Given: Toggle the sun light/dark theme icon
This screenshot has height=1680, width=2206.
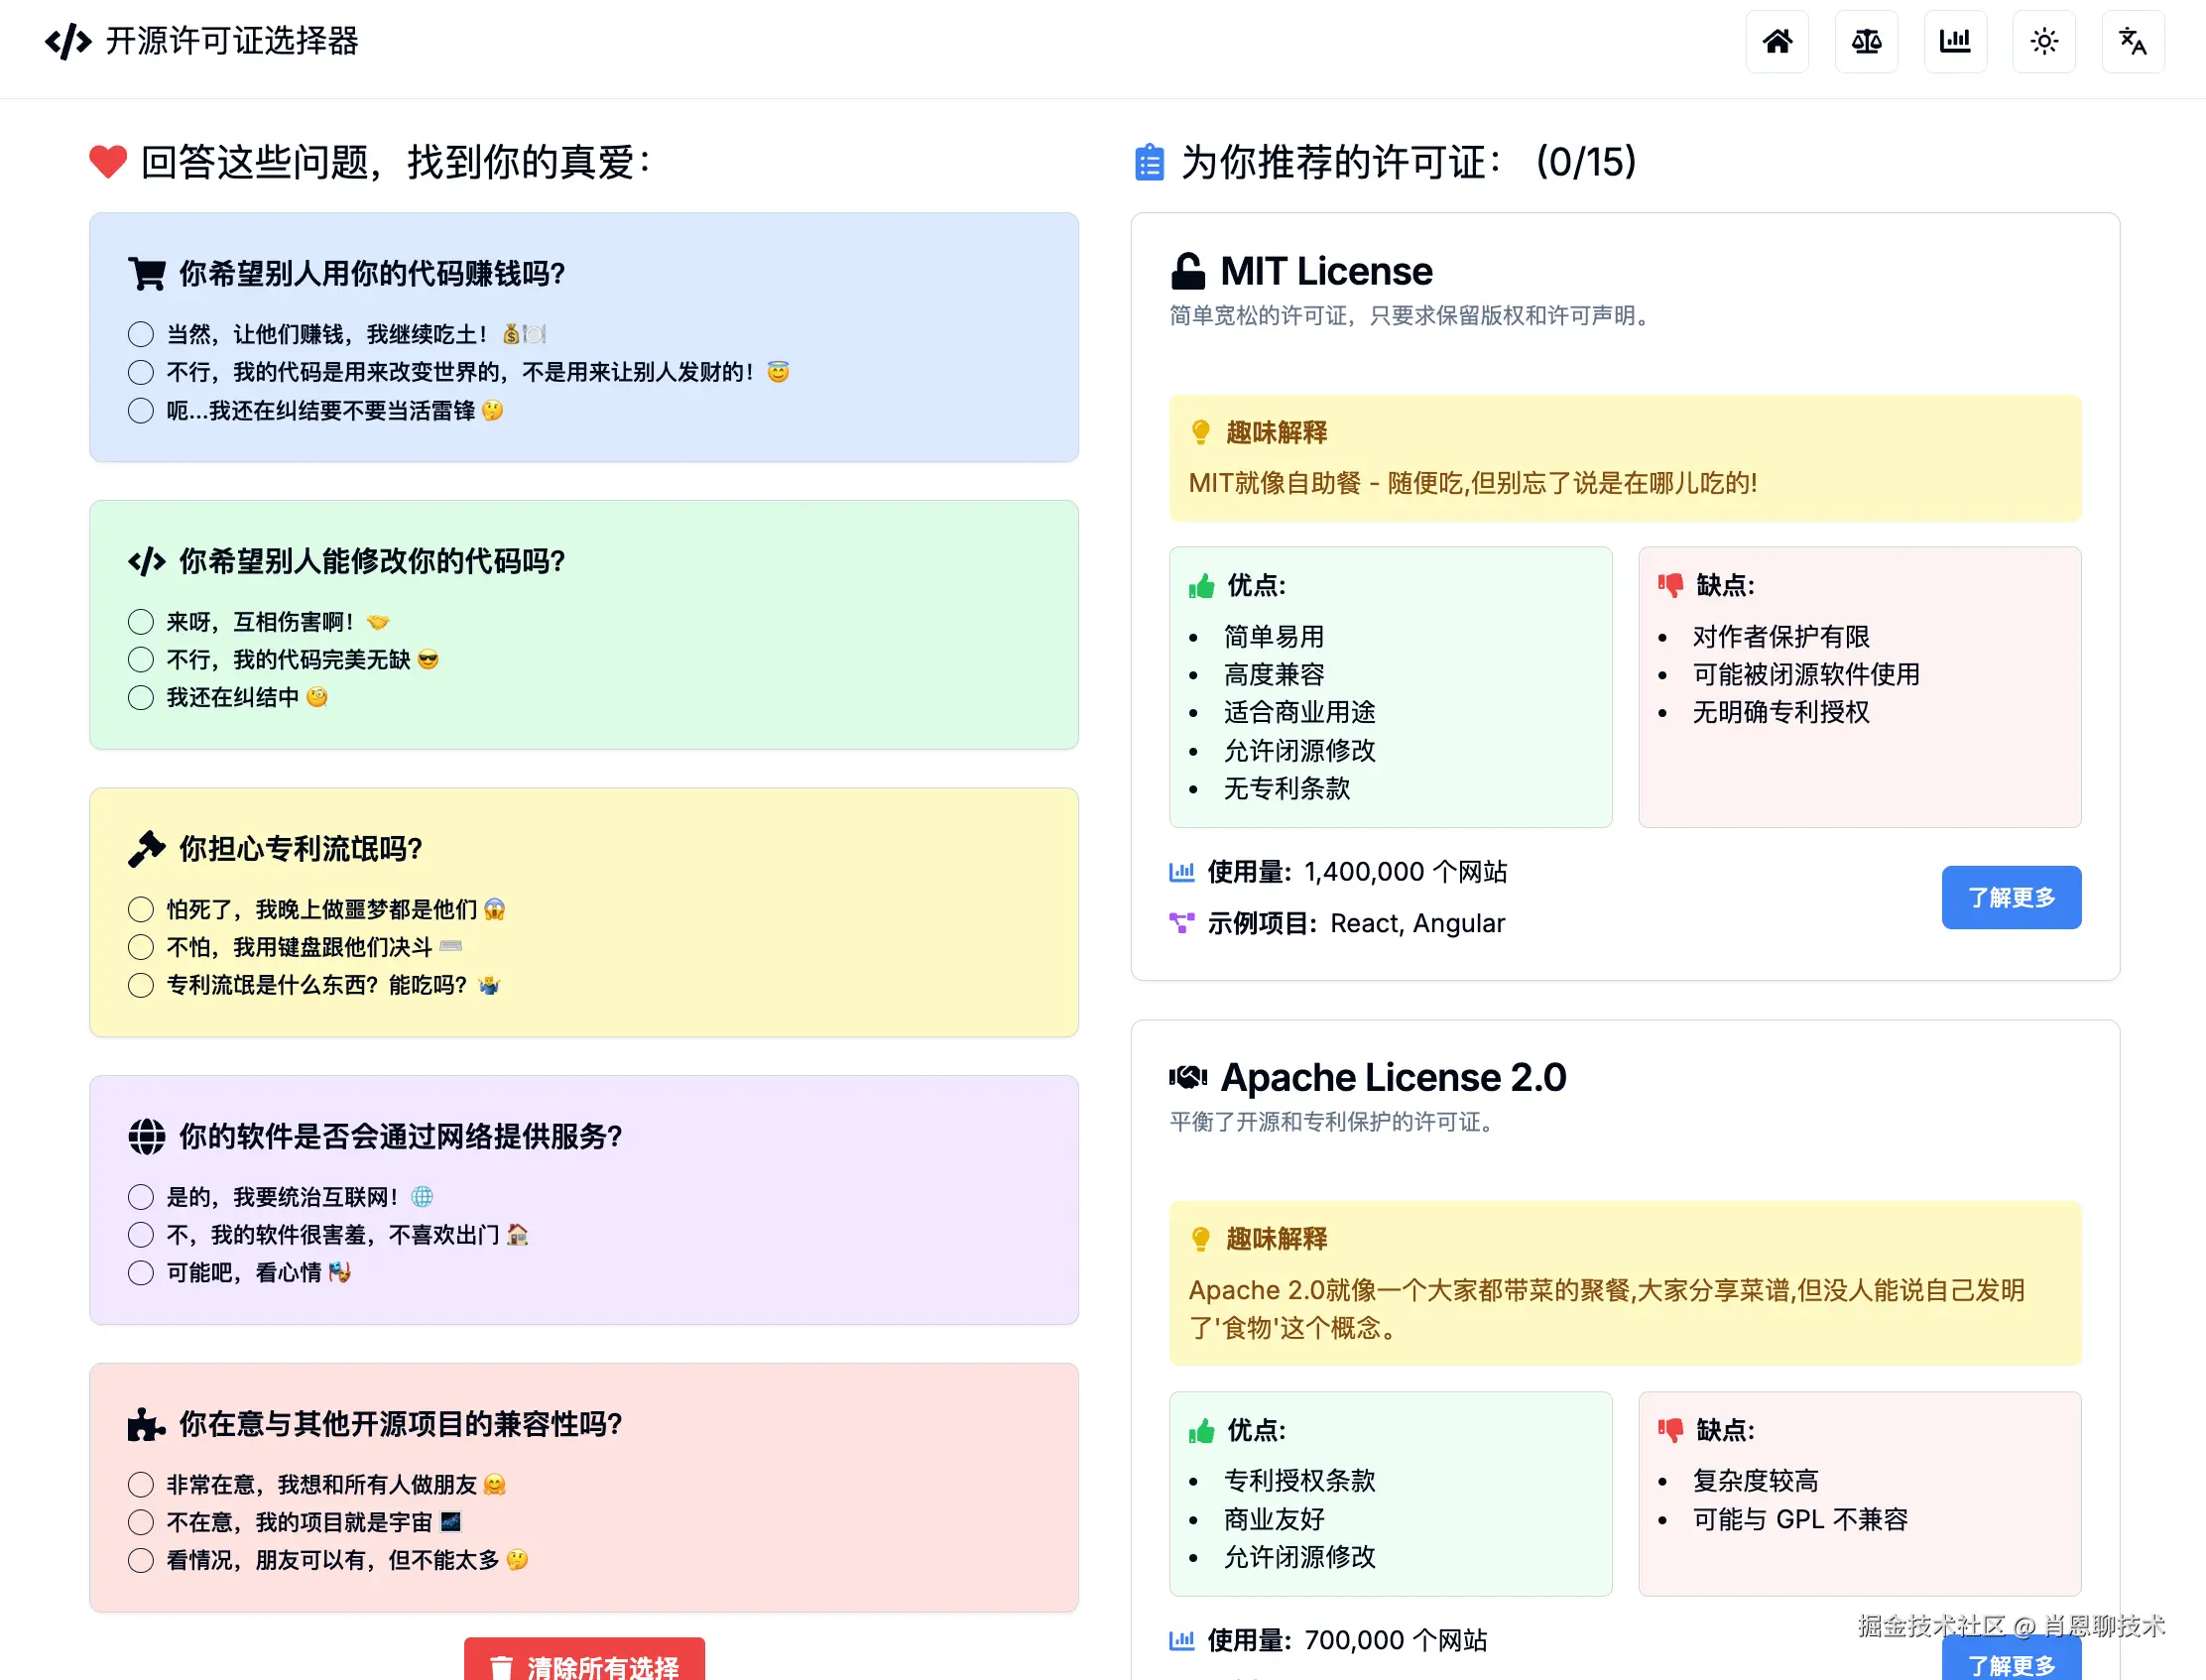Looking at the screenshot, I should (x=2043, y=41).
